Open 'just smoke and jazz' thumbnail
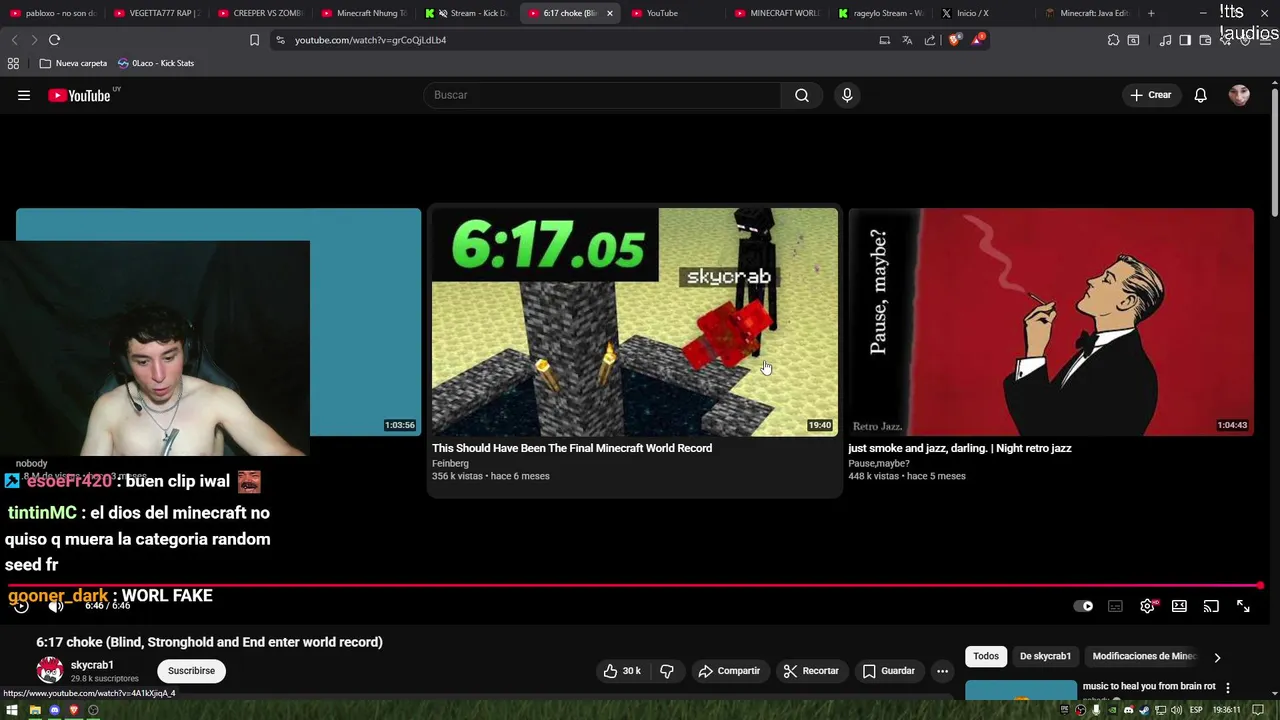The width and height of the screenshot is (1280, 720). 1051,322
